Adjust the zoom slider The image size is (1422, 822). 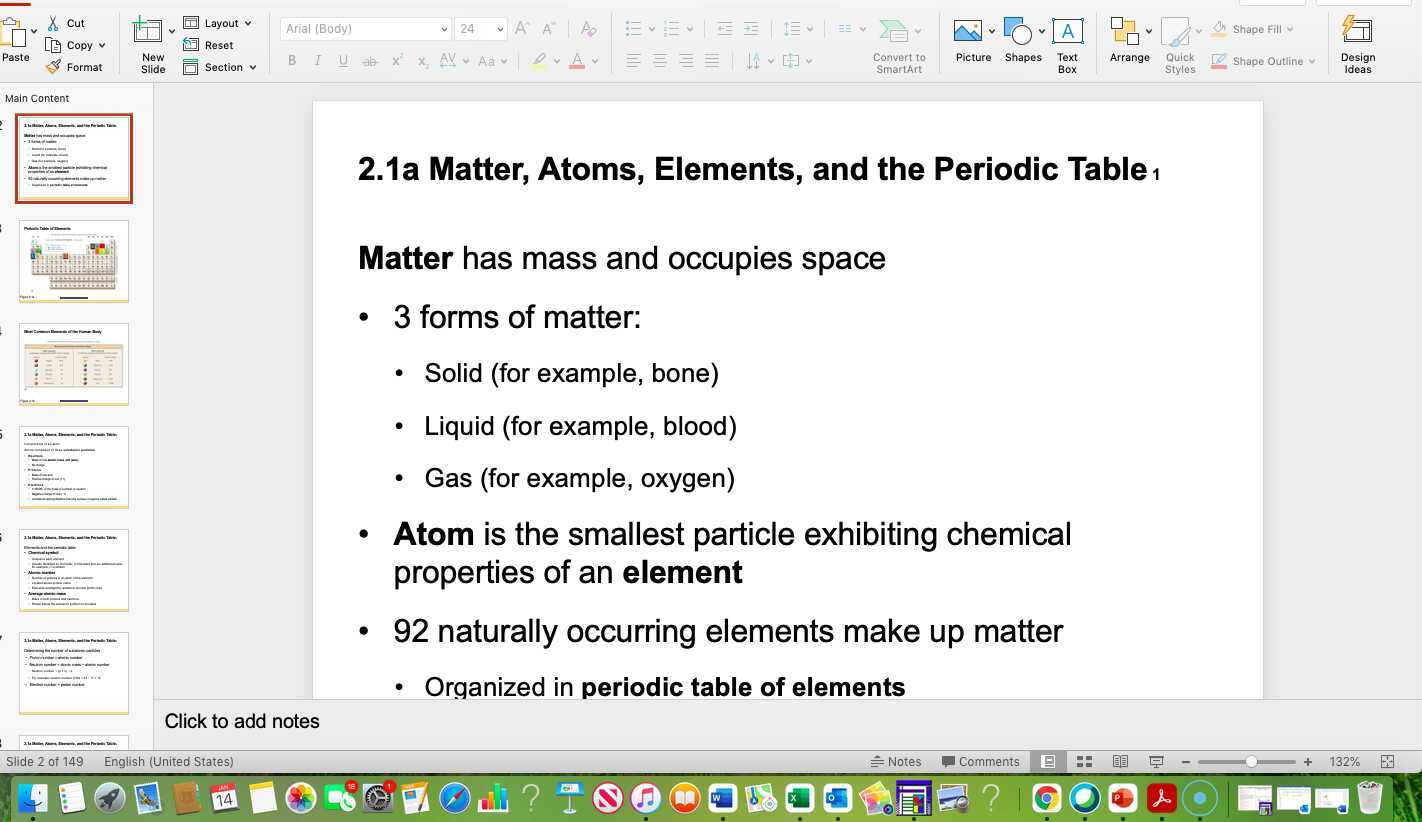[1252, 761]
